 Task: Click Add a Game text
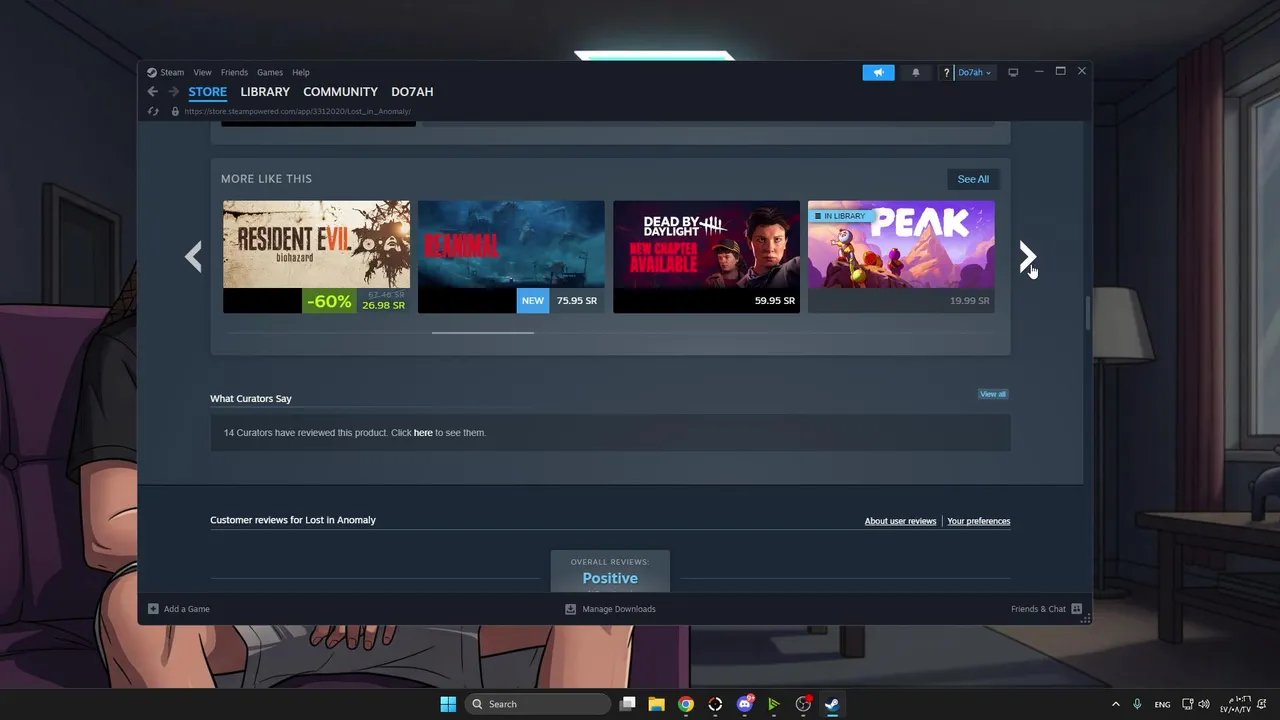click(x=187, y=609)
